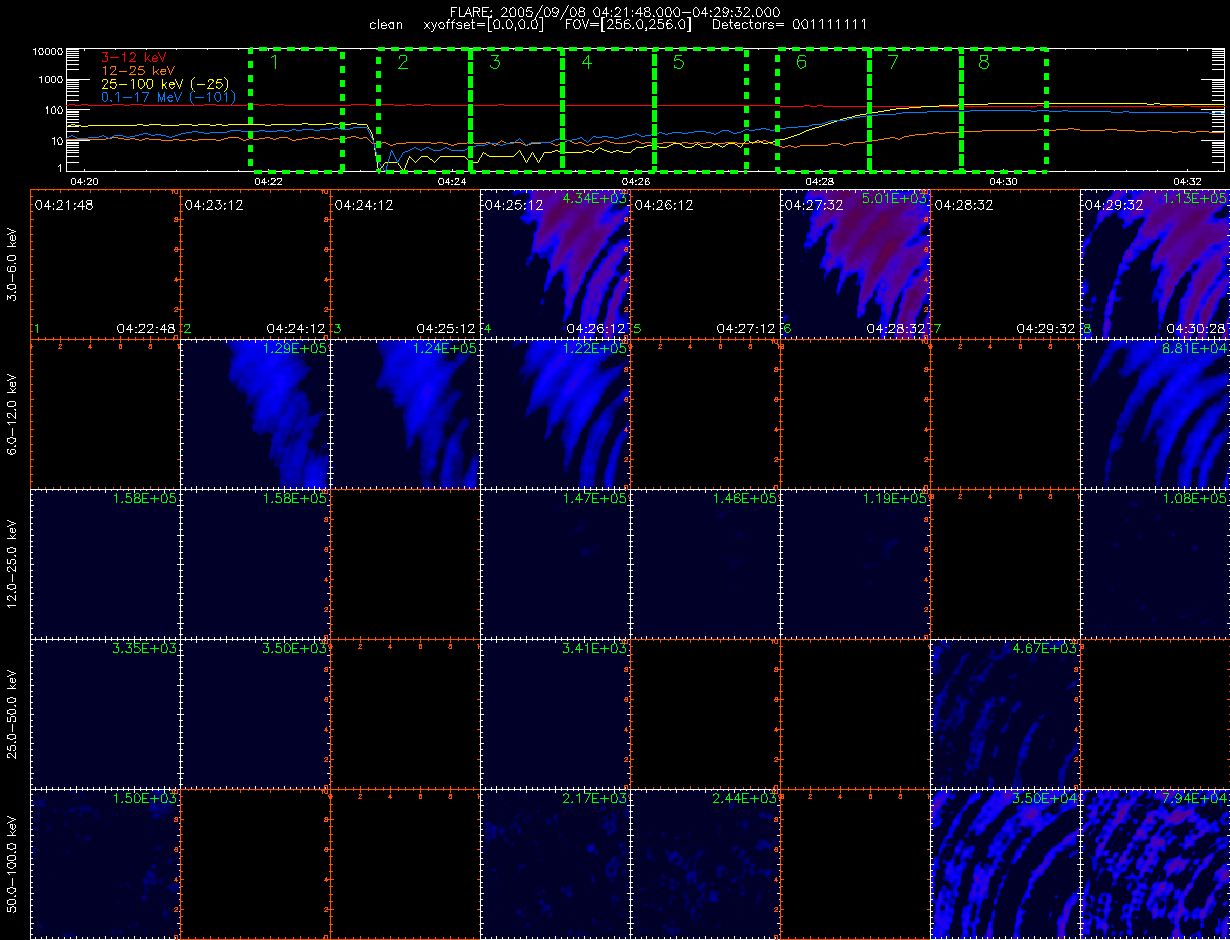Click the '25.0-50.0 keV' row label
Image resolution: width=1230 pixels, height=940 pixels.
pos(12,713)
